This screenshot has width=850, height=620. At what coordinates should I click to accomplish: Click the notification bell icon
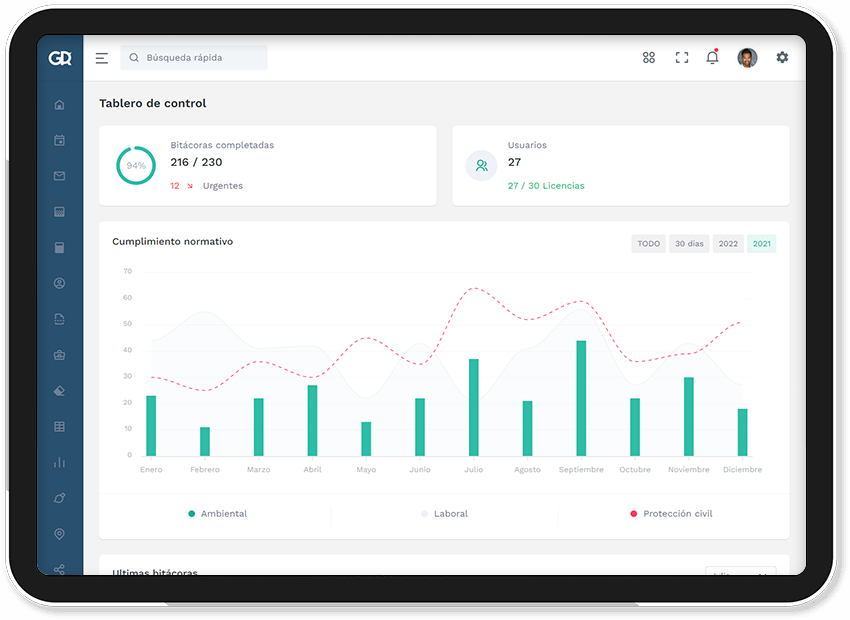712,58
